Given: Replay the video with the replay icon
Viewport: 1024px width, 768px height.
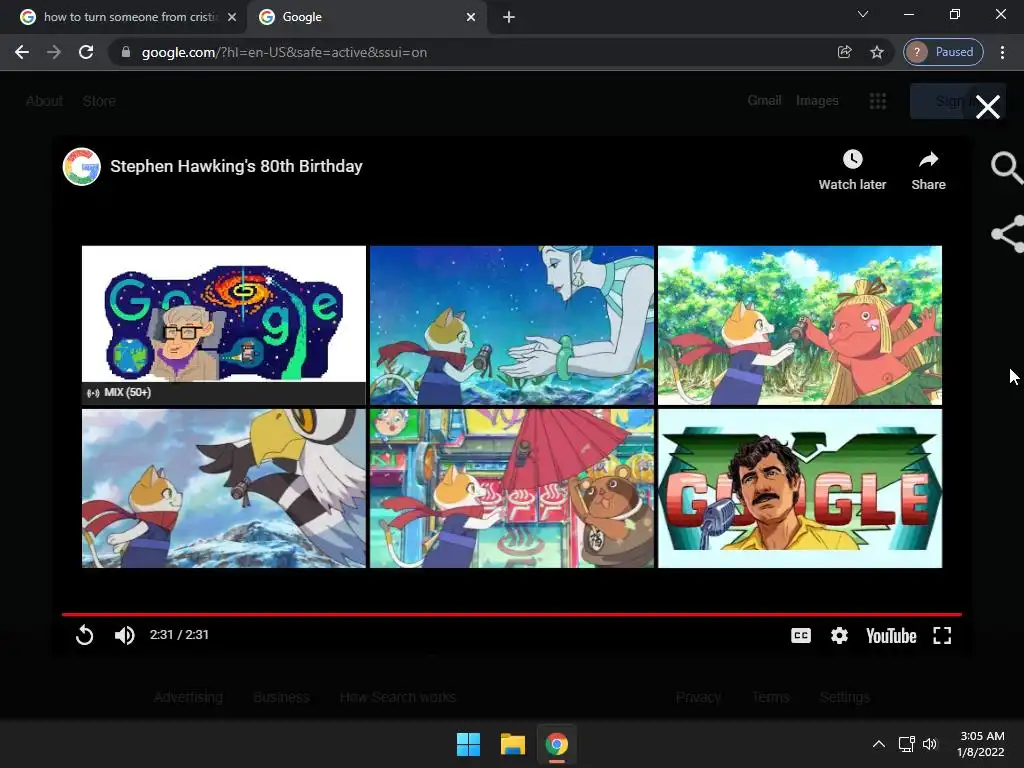Looking at the screenshot, I should 84,635.
